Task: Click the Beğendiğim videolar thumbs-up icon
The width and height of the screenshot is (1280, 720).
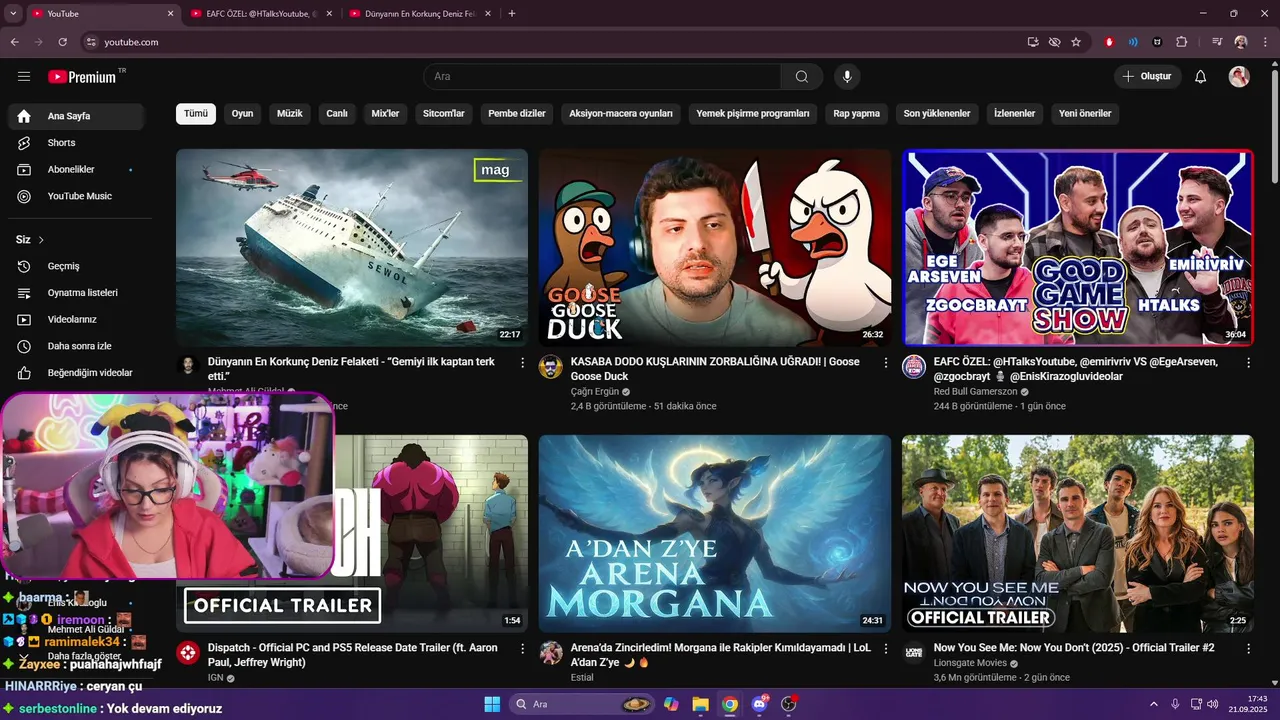Action: [x=24, y=373]
